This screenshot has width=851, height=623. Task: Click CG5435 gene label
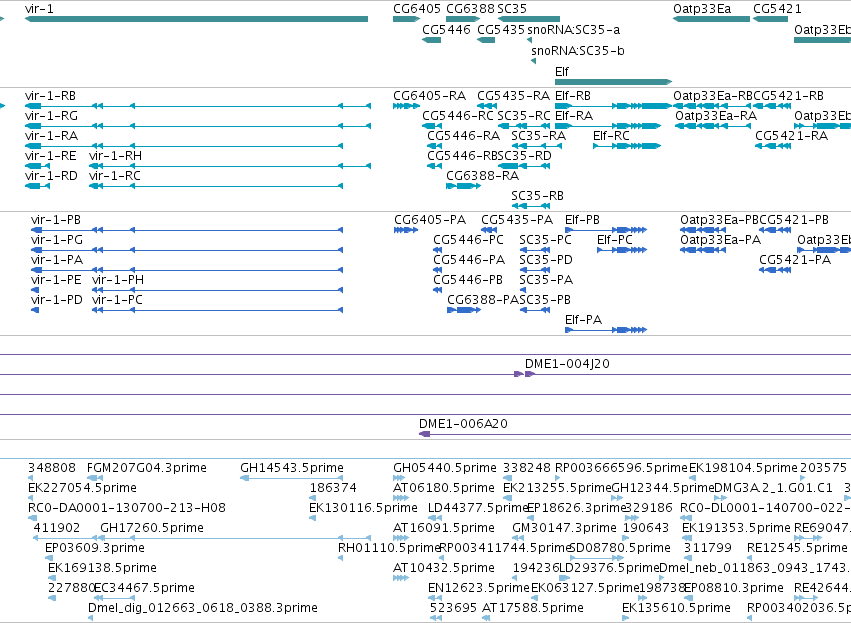[501, 29]
